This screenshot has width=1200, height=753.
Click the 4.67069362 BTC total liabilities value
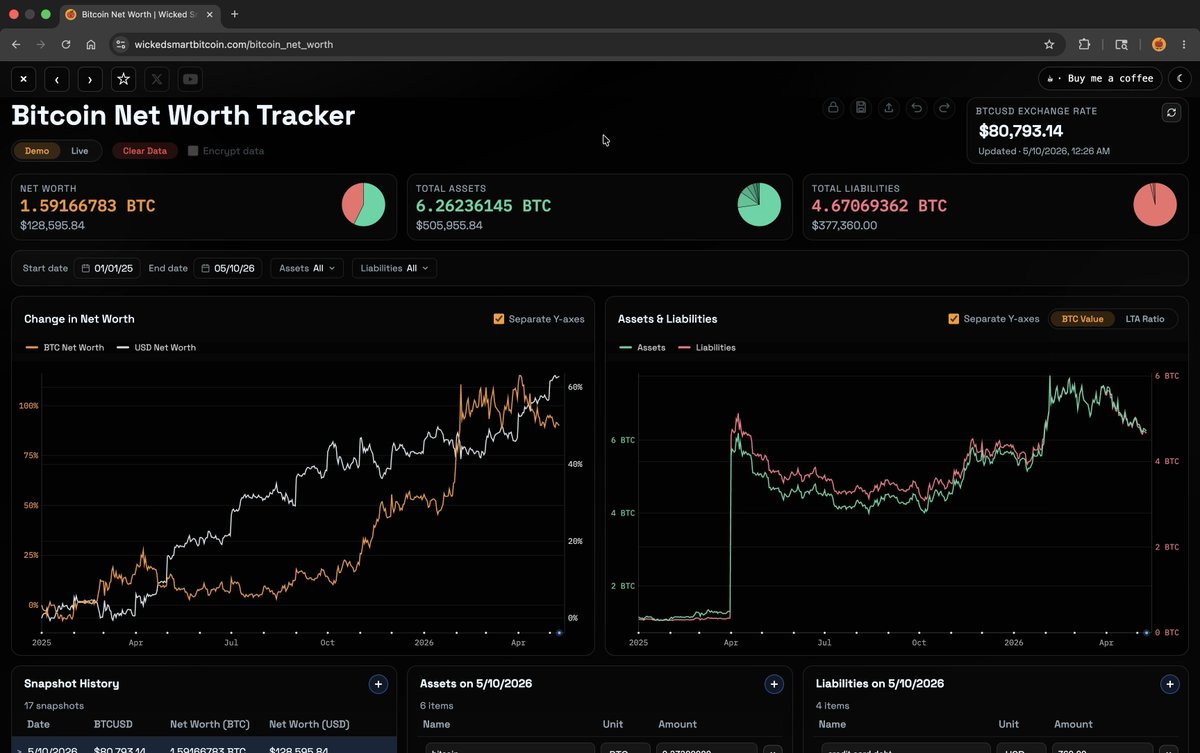(x=879, y=206)
